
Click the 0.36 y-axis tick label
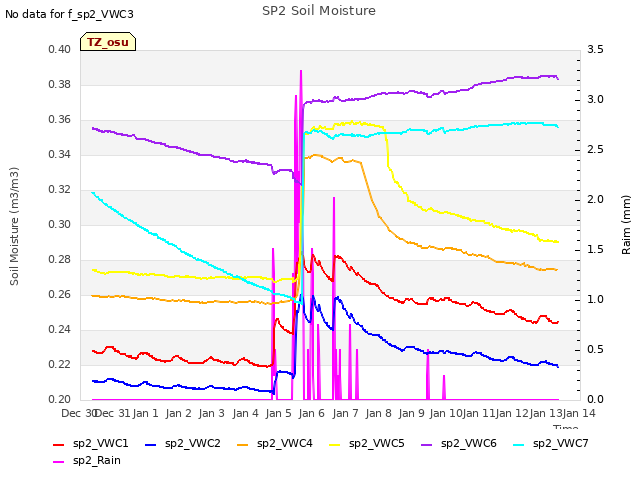(x=60, y=120)
